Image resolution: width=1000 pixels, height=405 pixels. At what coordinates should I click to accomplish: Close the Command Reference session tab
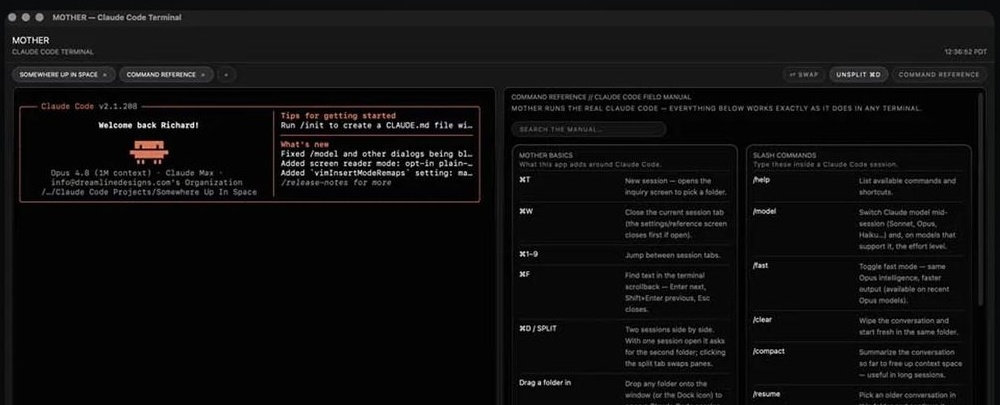coord(203,75)
